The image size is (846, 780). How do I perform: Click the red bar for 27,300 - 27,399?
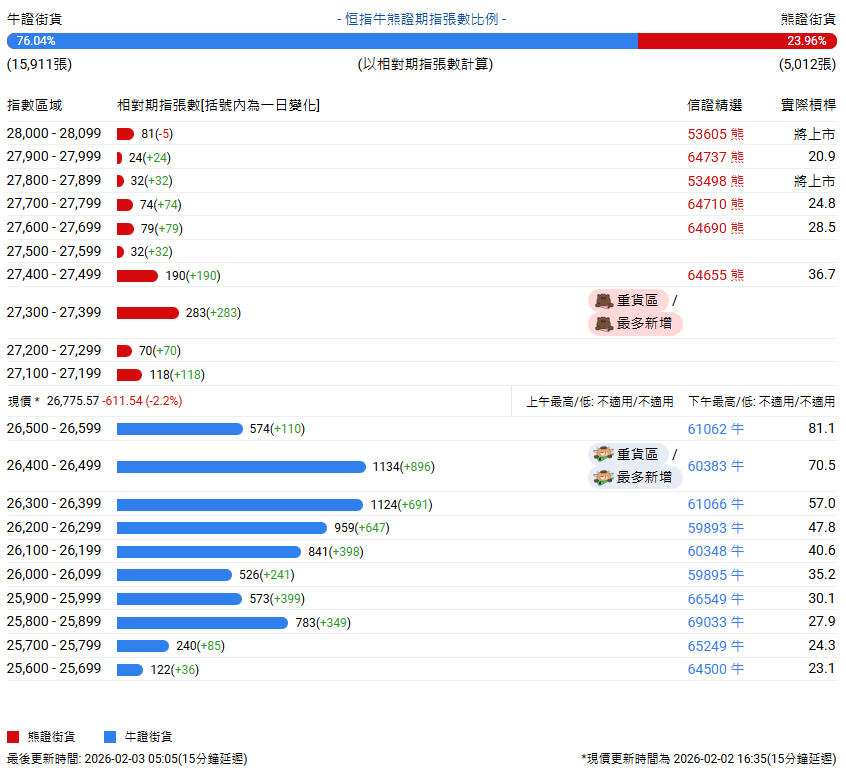point(148,313)
